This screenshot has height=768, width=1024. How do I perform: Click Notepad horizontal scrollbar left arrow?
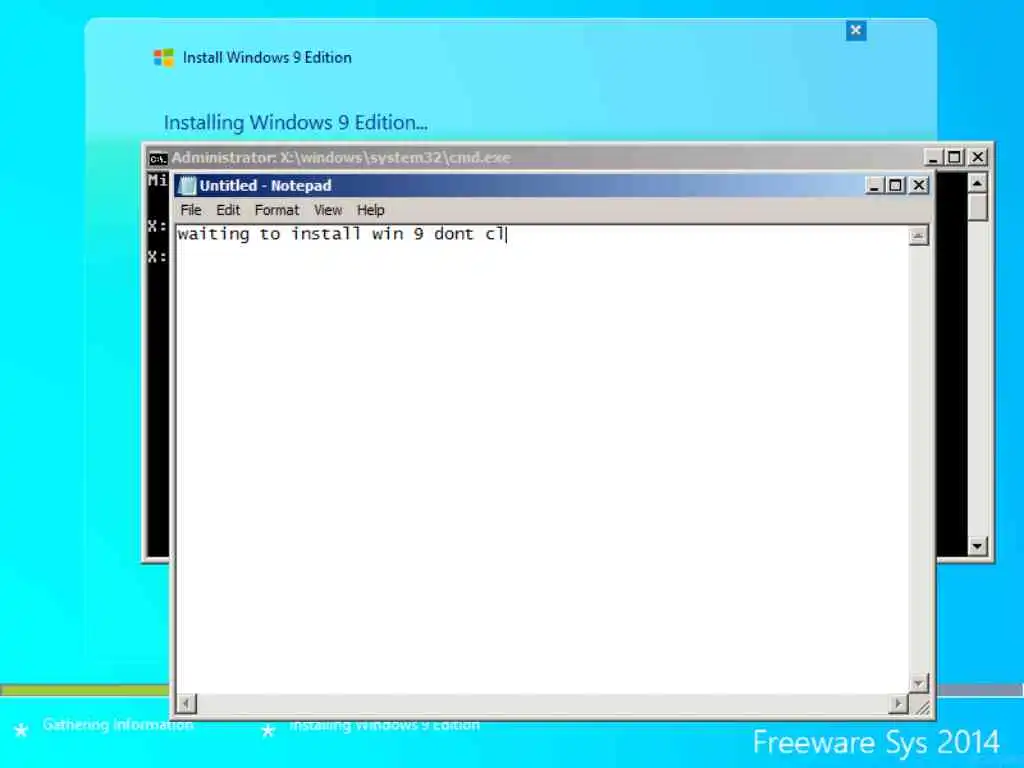(x=186, y=703)
